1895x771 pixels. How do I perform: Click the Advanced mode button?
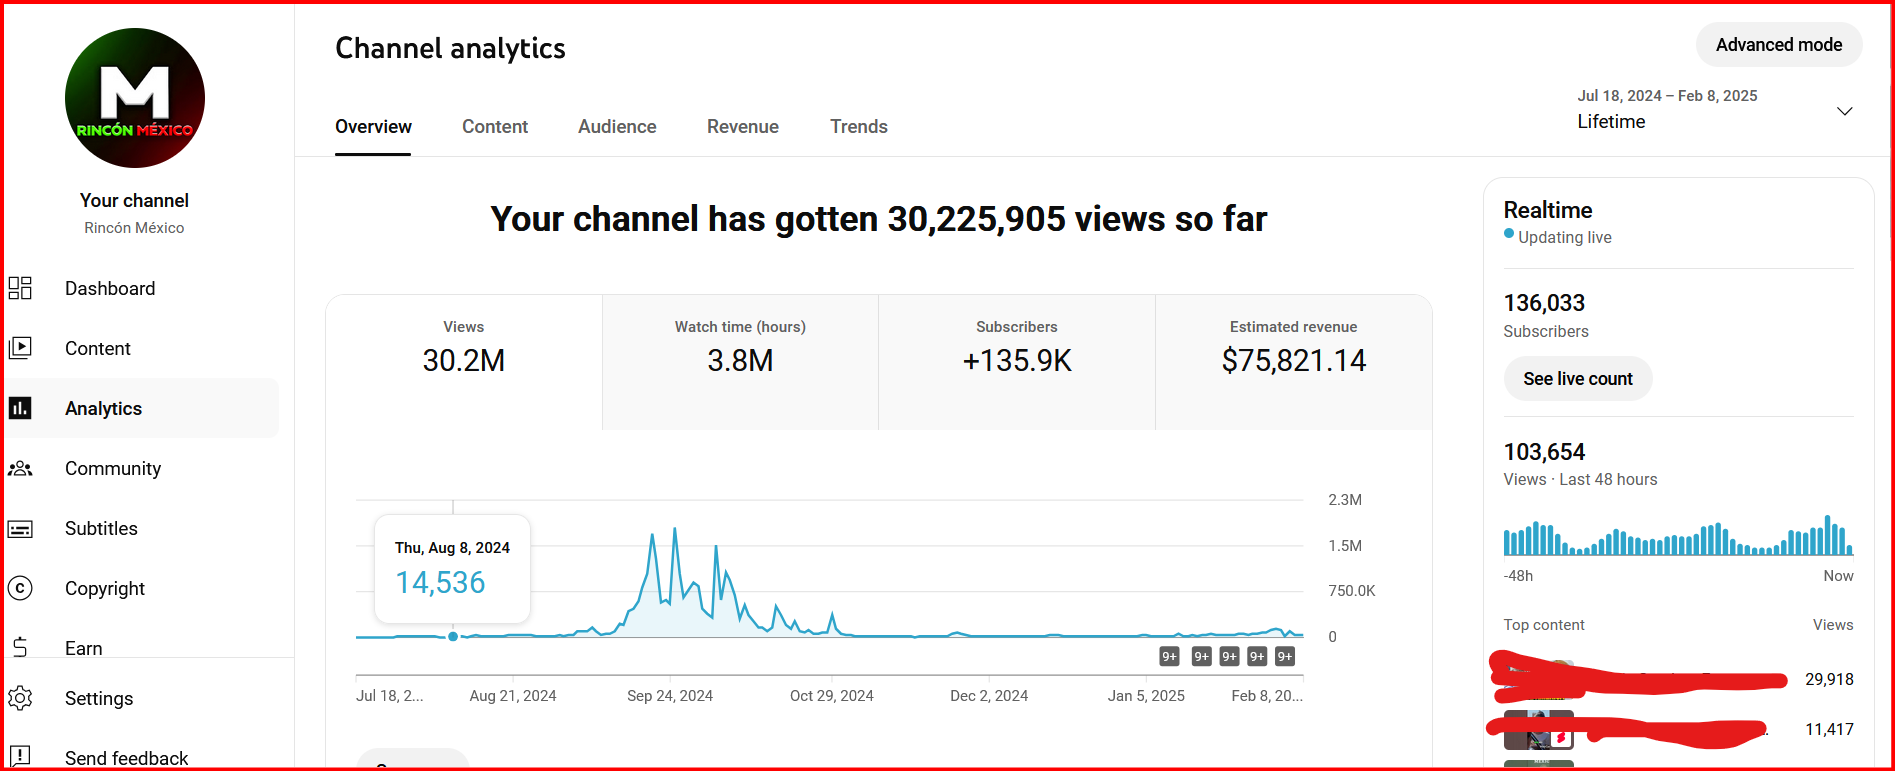pos(1778,45)
